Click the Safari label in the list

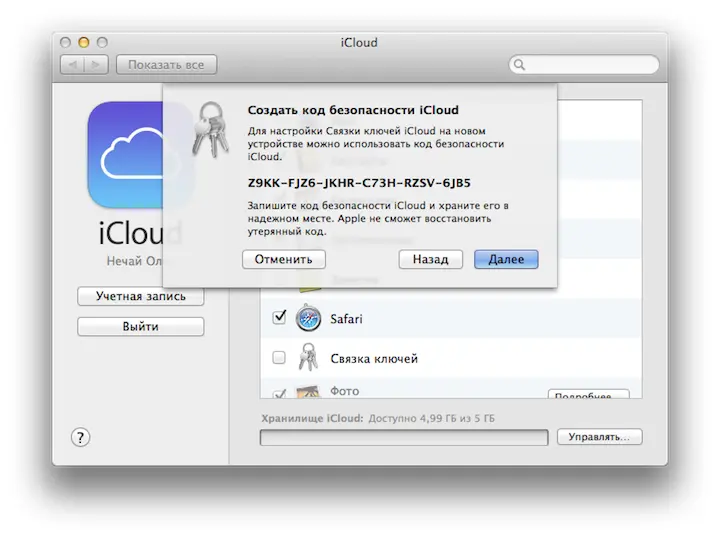(346, 319)
